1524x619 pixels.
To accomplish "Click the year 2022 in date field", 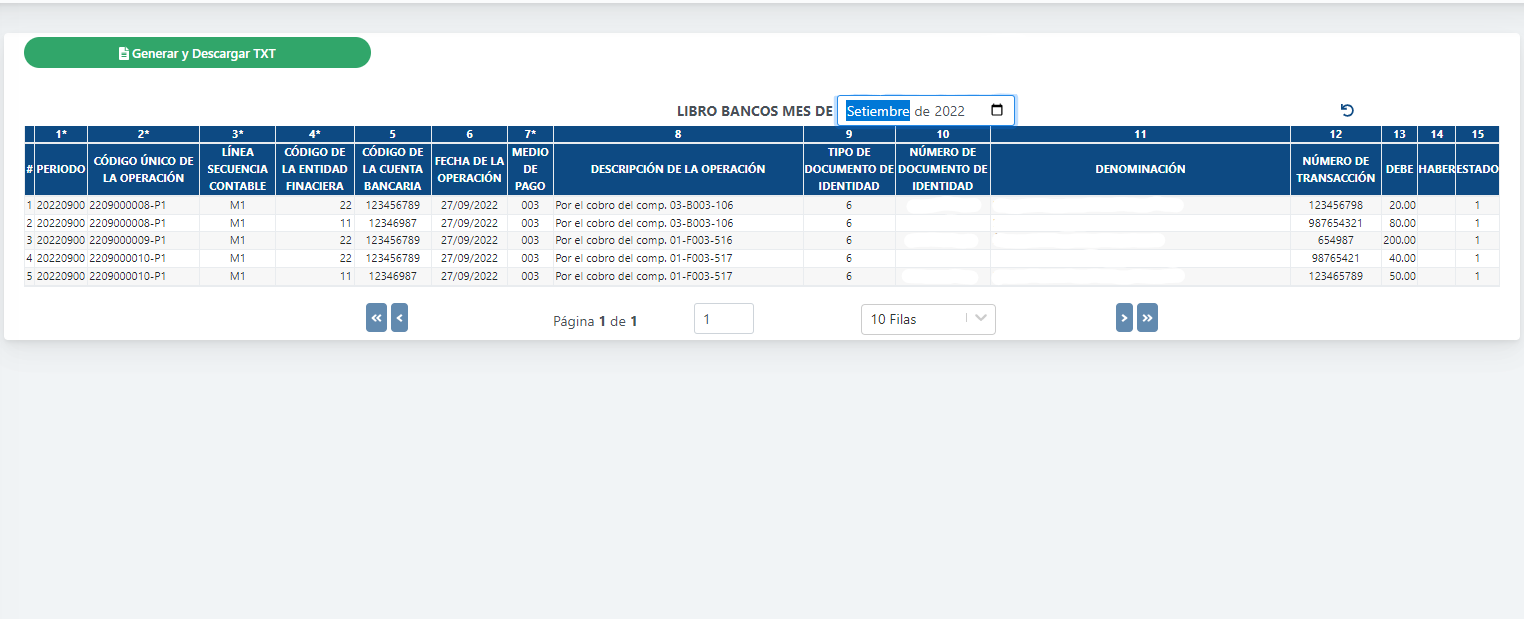I will (949, 111).
